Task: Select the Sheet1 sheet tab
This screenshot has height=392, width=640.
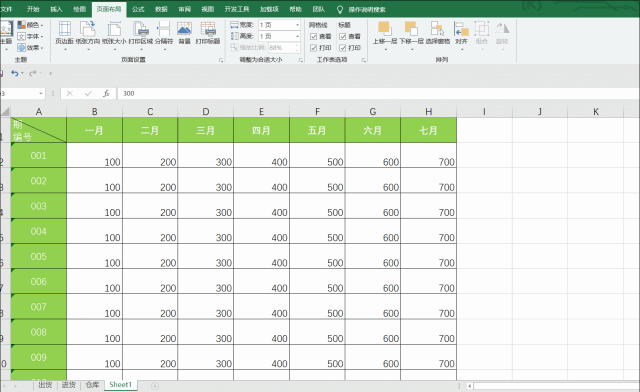Action: pos(120,385)
